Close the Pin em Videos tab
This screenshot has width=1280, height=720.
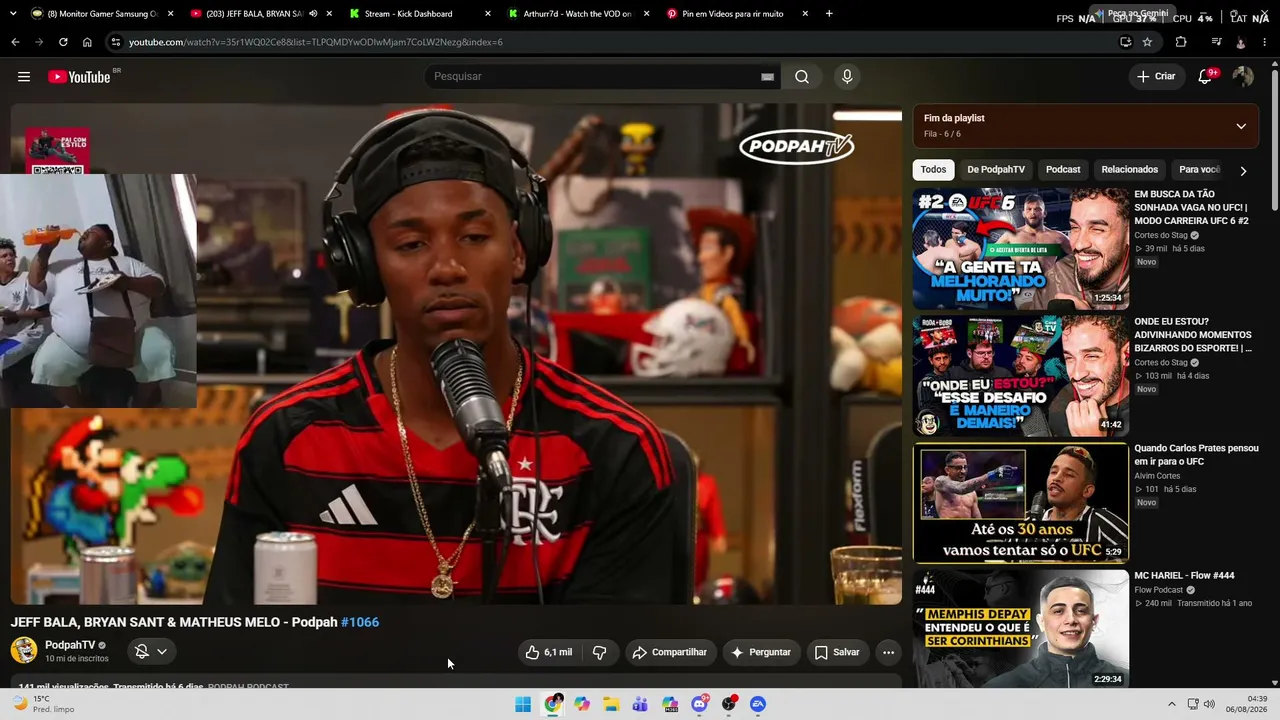coord(804,14)
